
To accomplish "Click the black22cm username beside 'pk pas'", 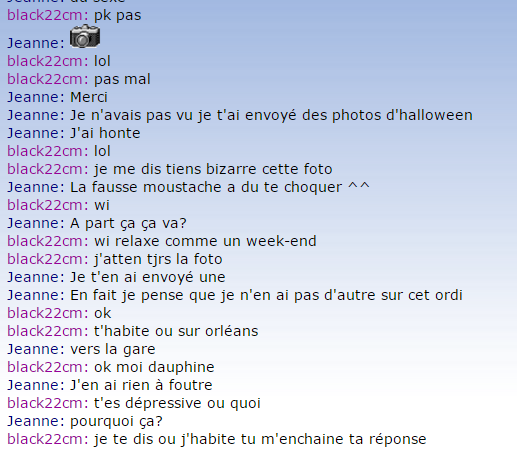I will [x=48, y=15].
